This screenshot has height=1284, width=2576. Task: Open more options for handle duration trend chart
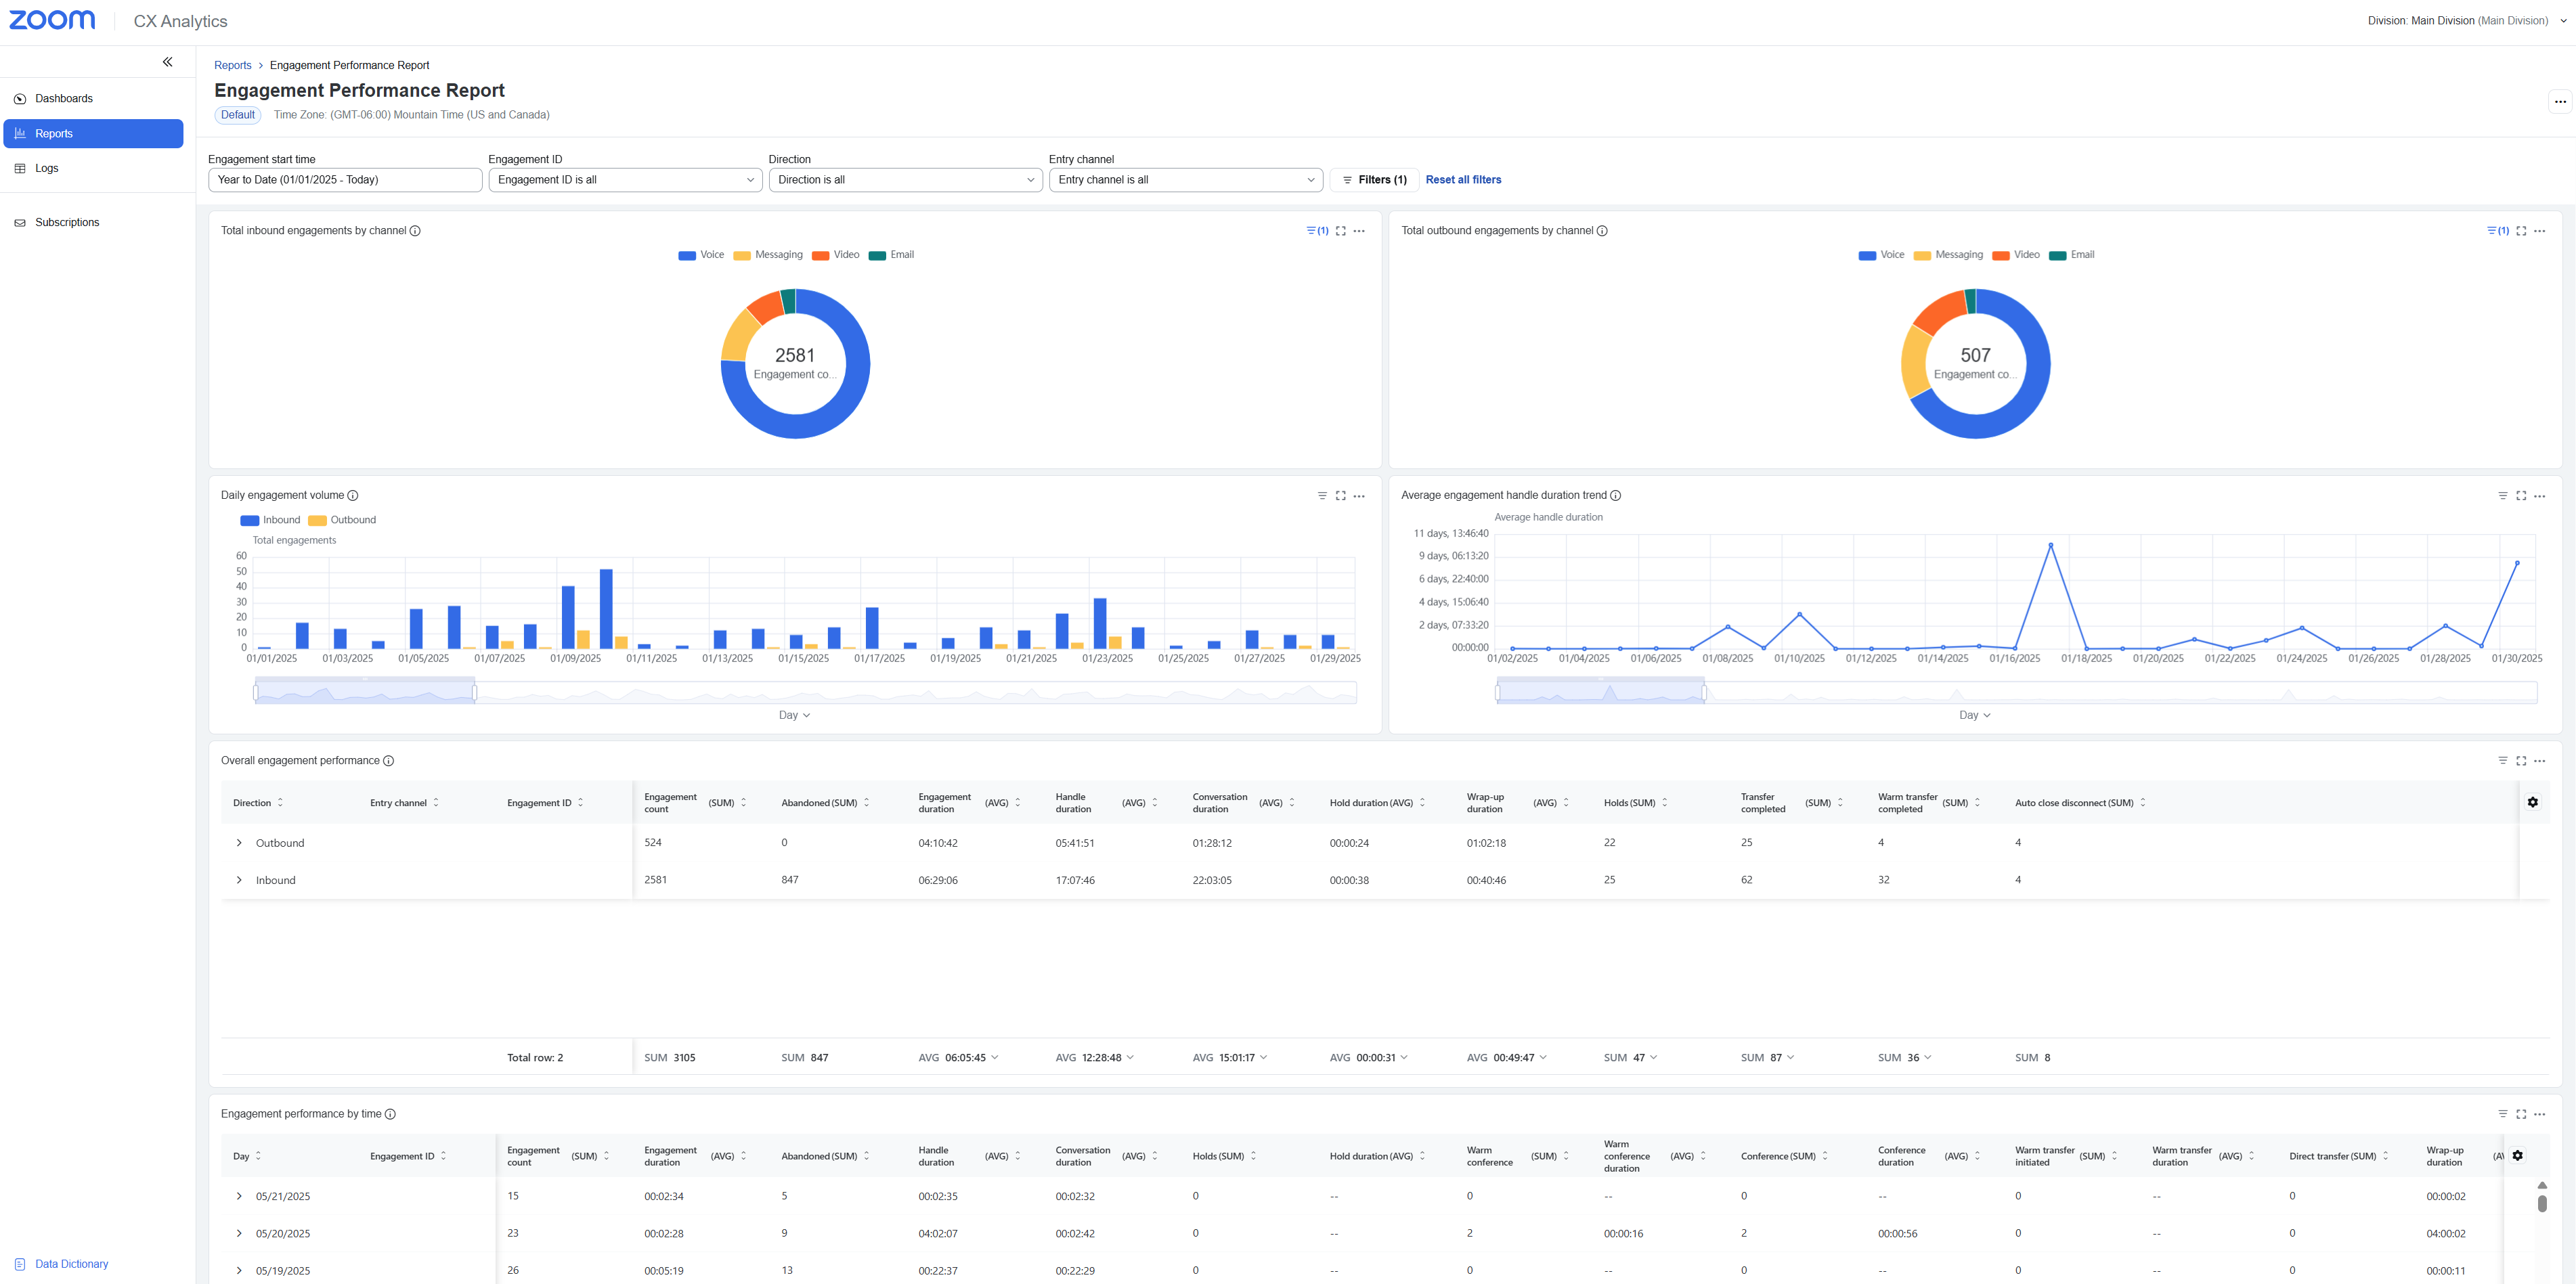pyautogui.click(x=2539, y=496)
